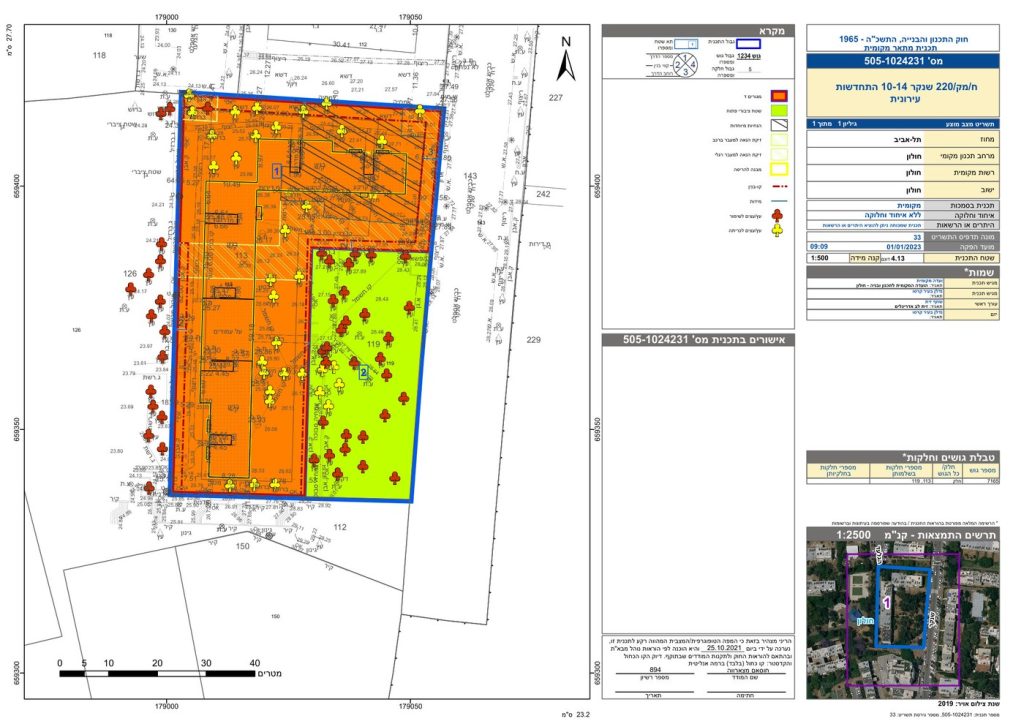The image size is (1024, 724).
Task: Click the טבלת גושים וחלקות table header
Action: 903,457
